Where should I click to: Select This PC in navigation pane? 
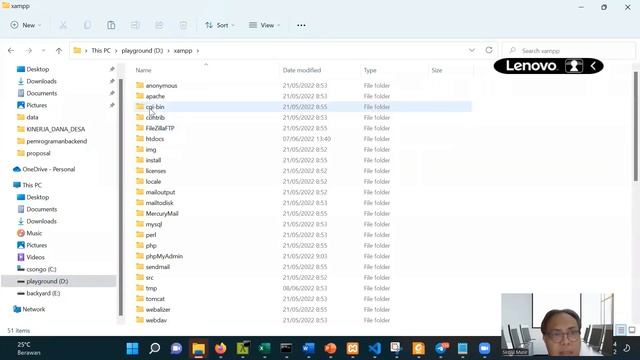pos(32,185)
